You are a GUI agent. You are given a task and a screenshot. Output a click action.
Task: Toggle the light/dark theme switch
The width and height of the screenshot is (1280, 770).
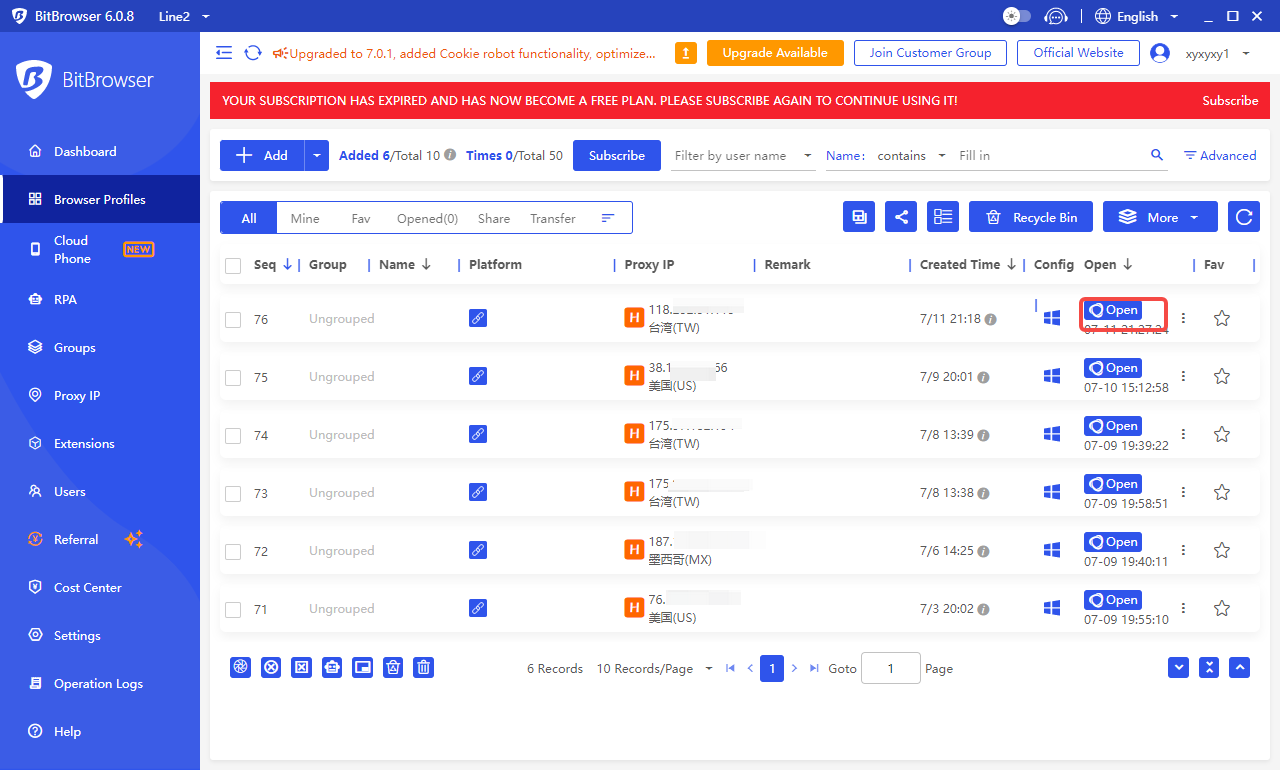coord(1016,16)
